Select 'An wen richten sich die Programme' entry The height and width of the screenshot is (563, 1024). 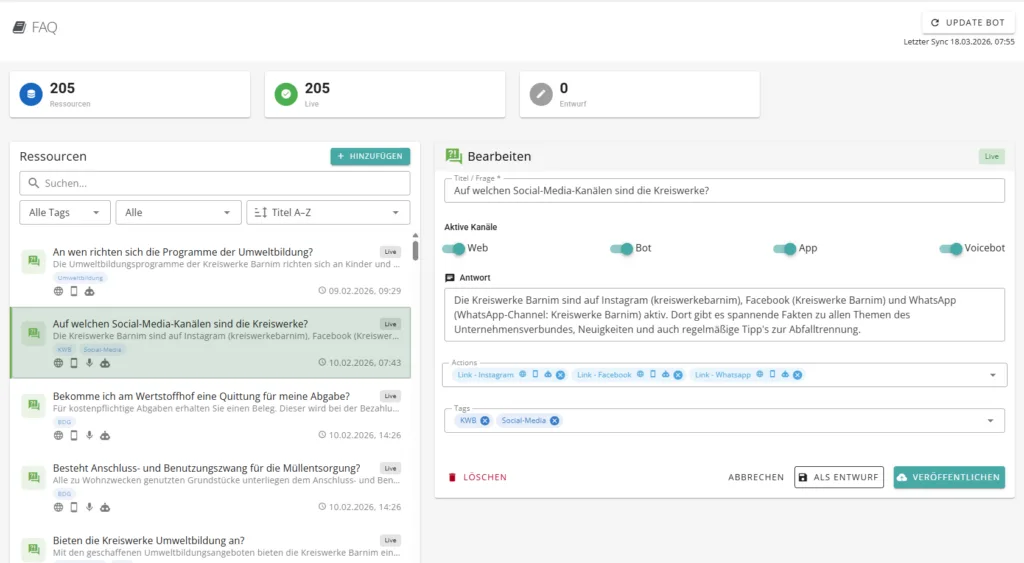pyautogui.click(x=210, y=271)
